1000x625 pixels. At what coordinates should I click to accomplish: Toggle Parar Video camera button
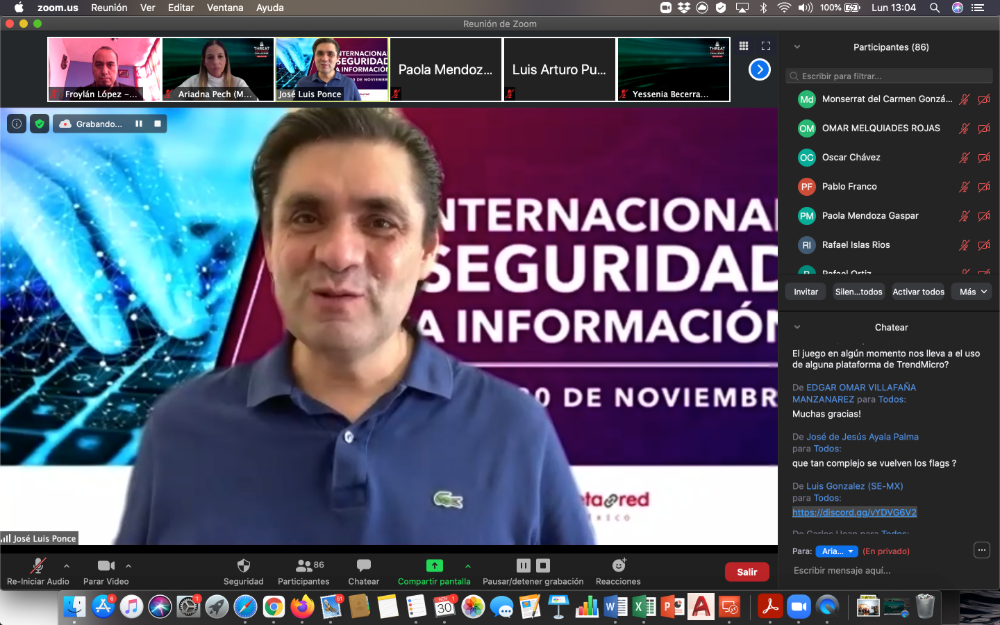tap(106, 566)
